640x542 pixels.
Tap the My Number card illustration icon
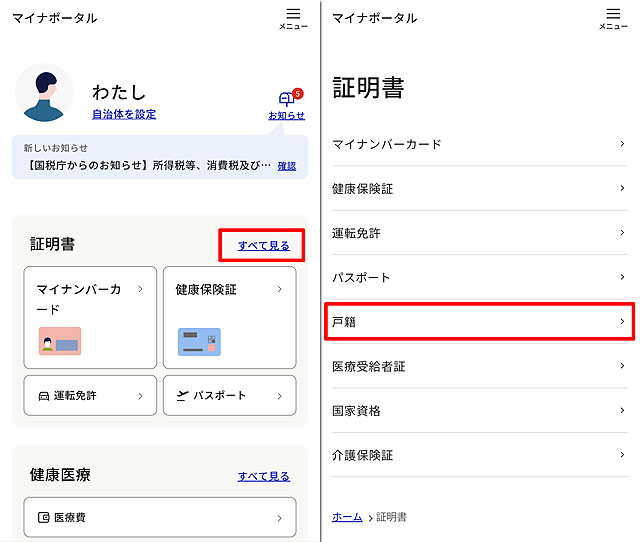[60, 341]
